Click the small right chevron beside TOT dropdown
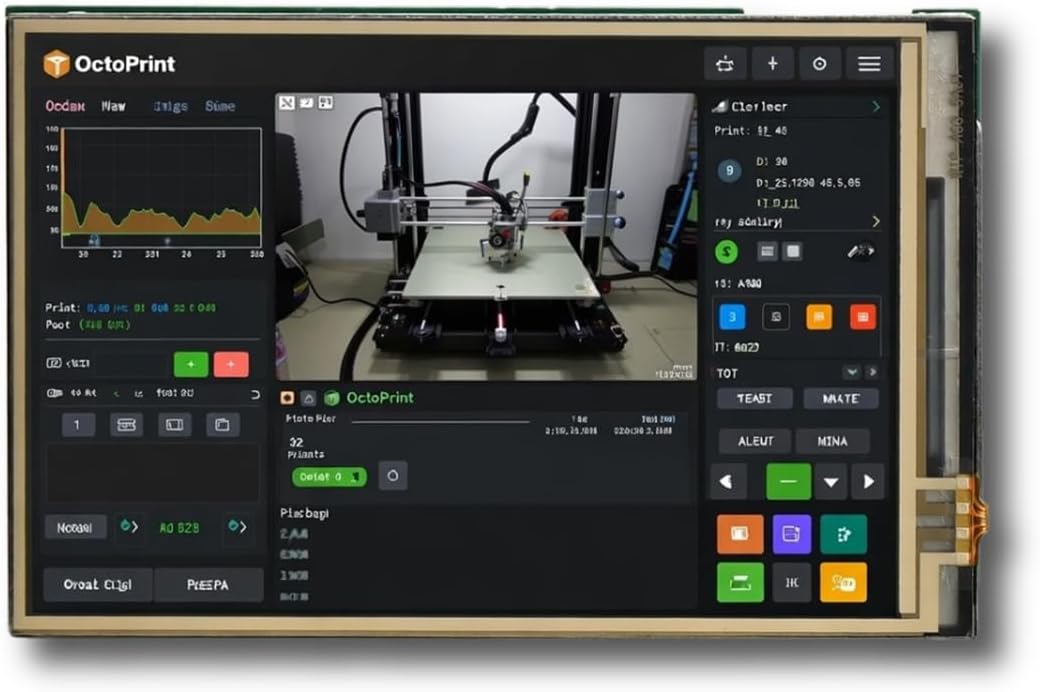 coord(873,372)
